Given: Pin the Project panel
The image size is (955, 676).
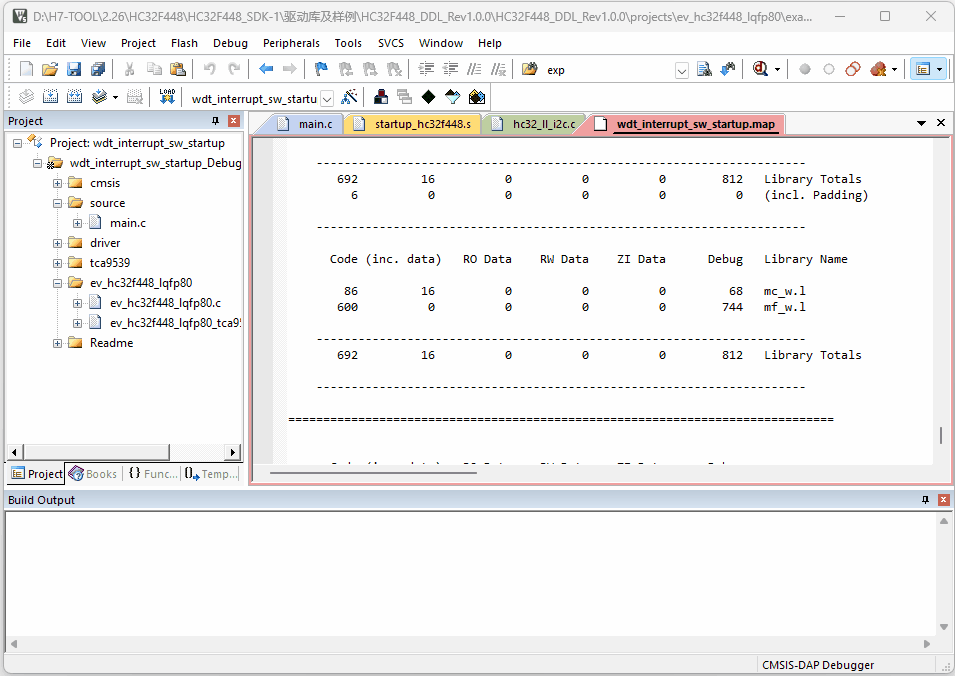Looking at the screenshot, I should coord(215,121).
